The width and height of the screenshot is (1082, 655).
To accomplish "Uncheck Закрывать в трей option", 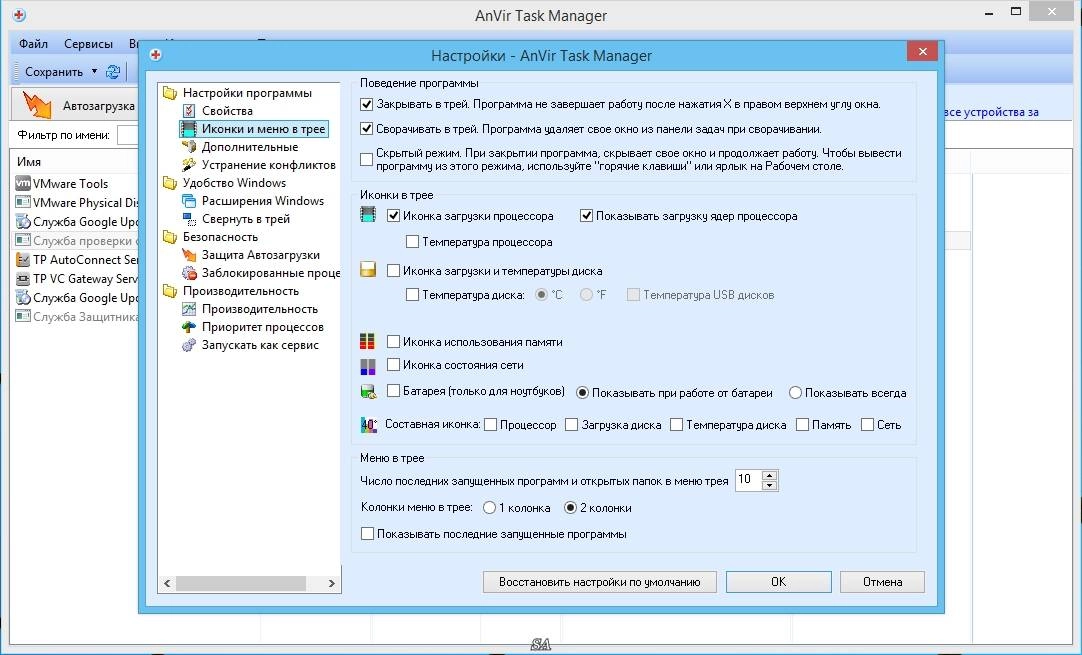I will pos(366,105).
